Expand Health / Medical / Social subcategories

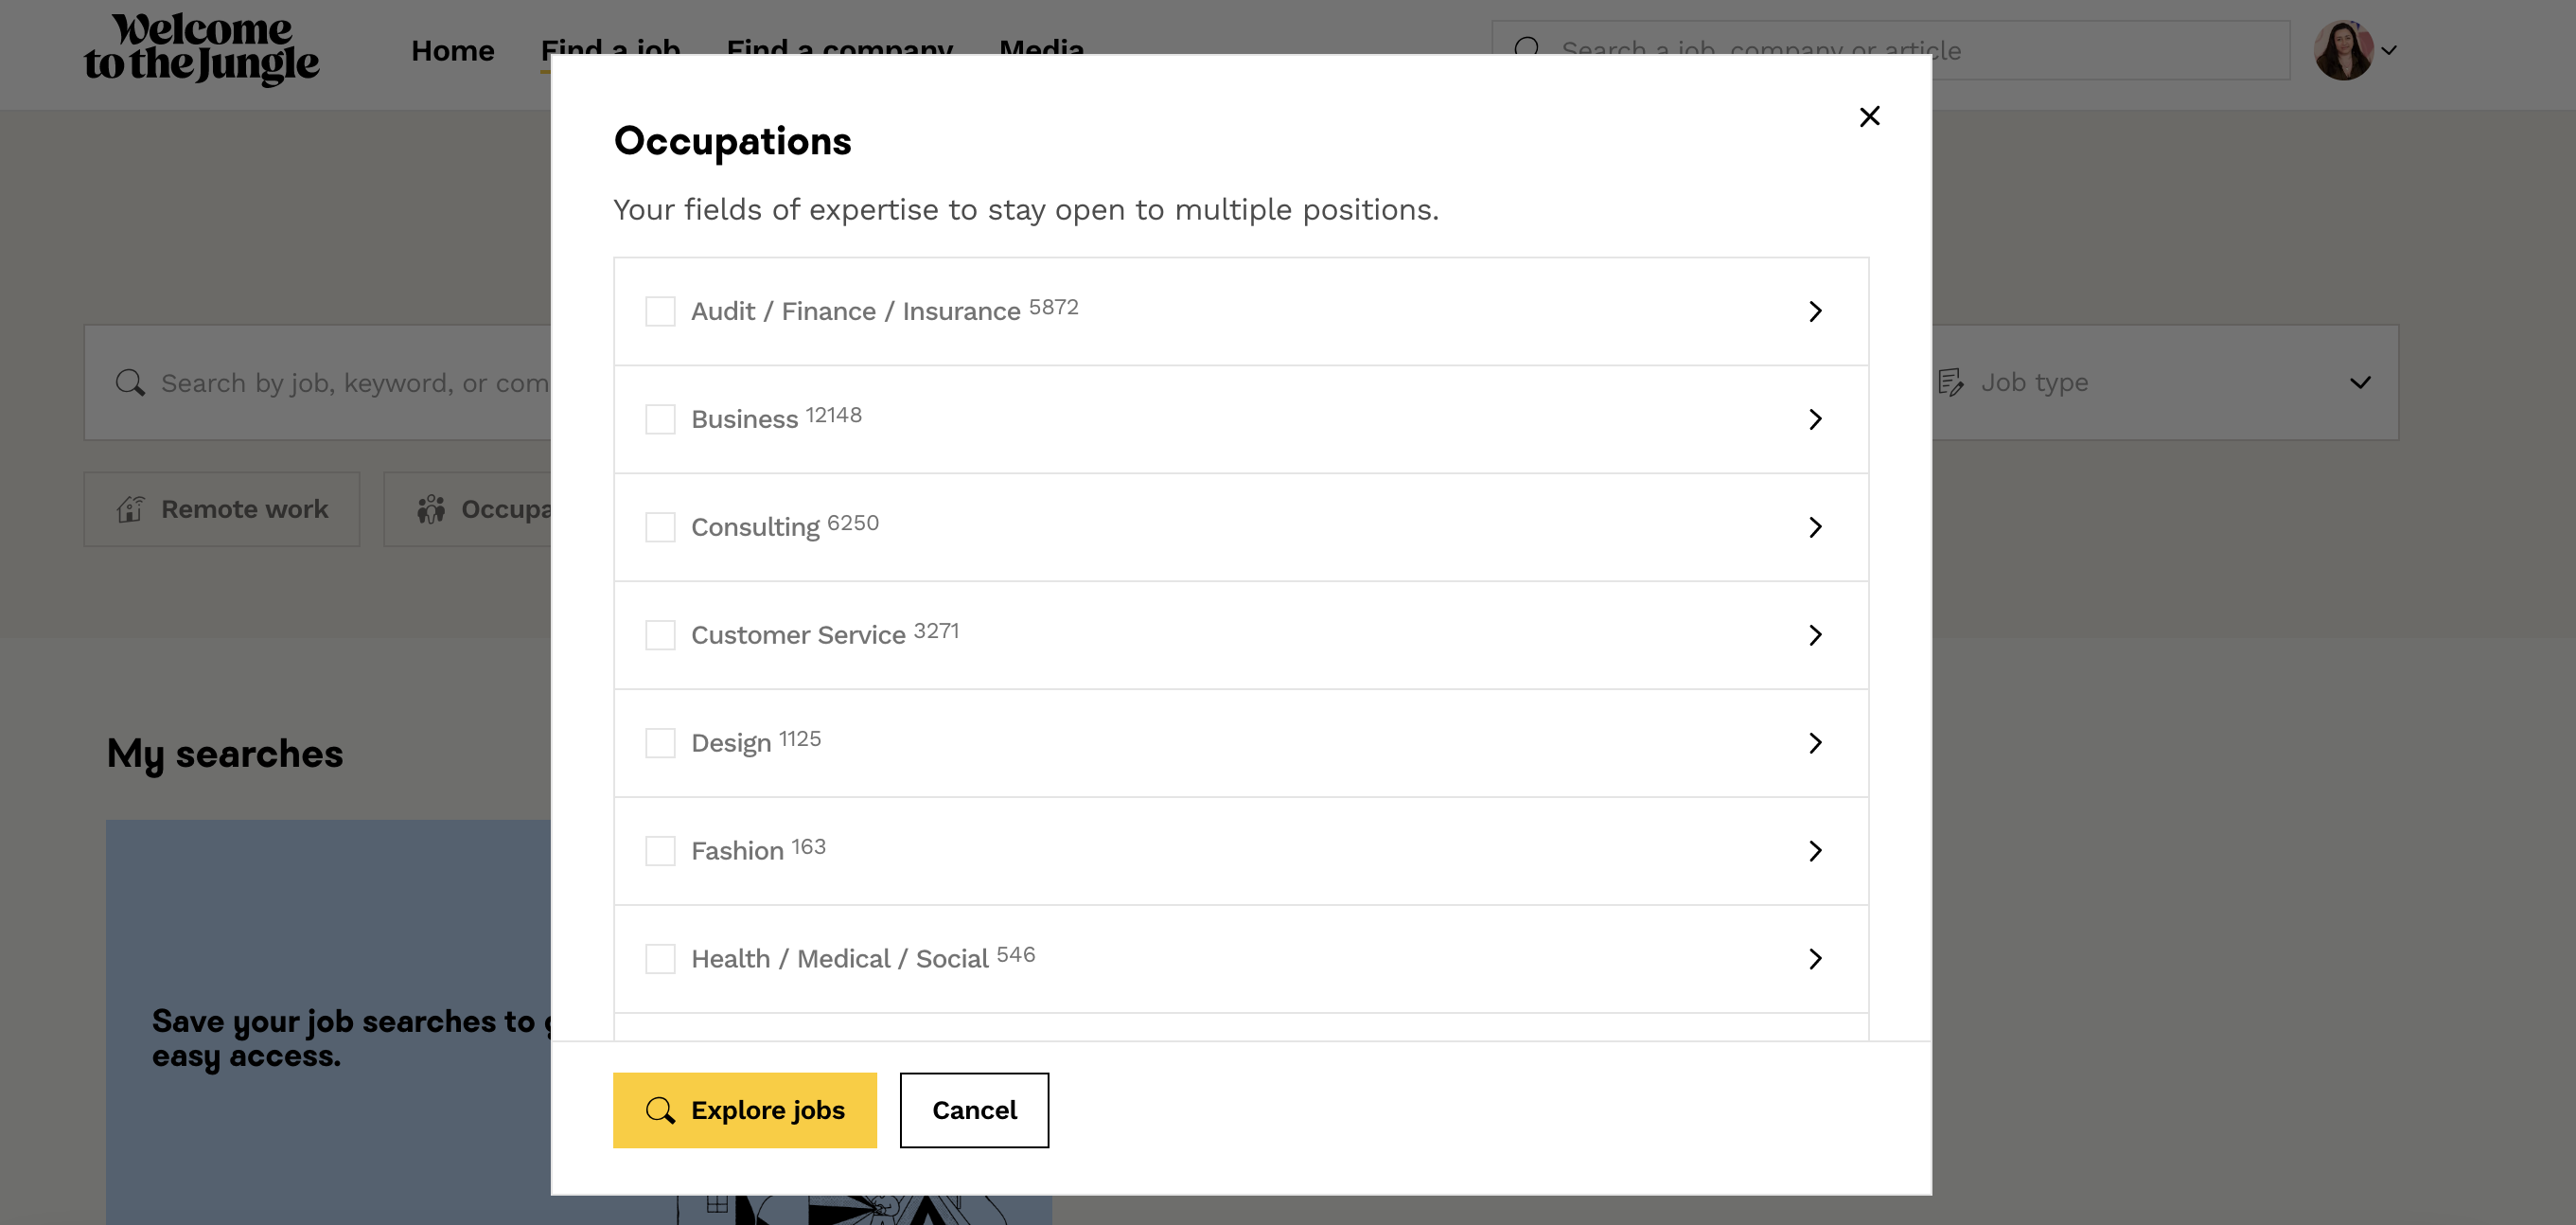tap(1814, 959)
